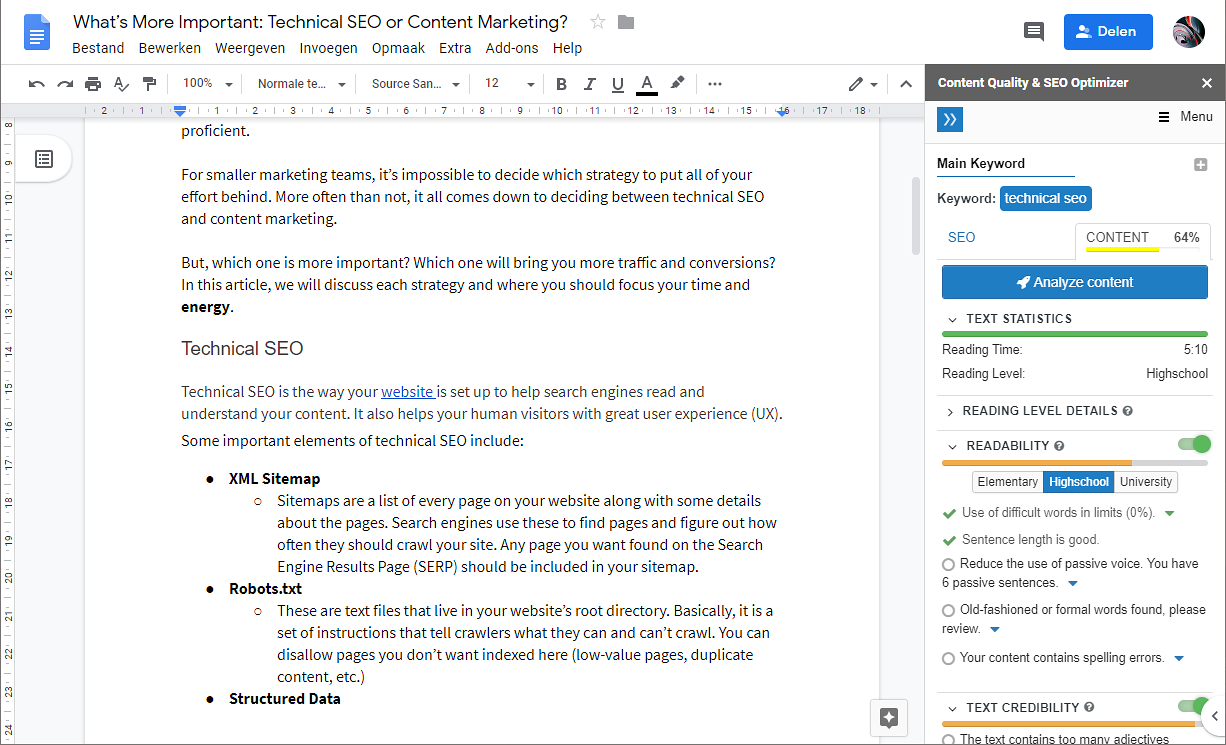
Task: Toggle Bold formatting
Action: [x=561, y=84]
